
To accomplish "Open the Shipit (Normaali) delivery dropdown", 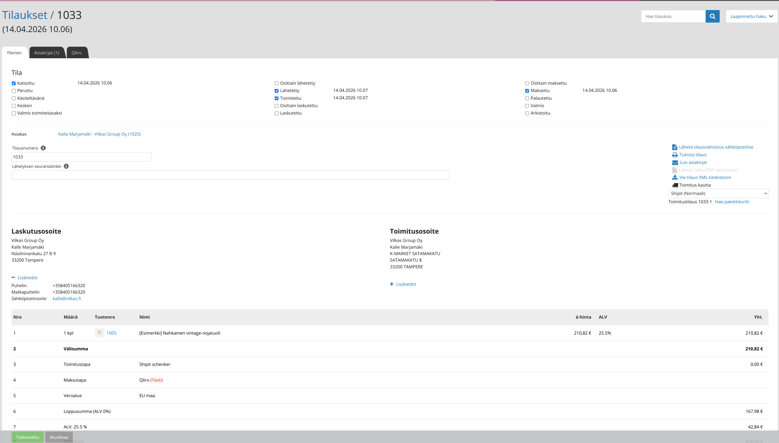I will pyautogui.click(x=718, y=193).
